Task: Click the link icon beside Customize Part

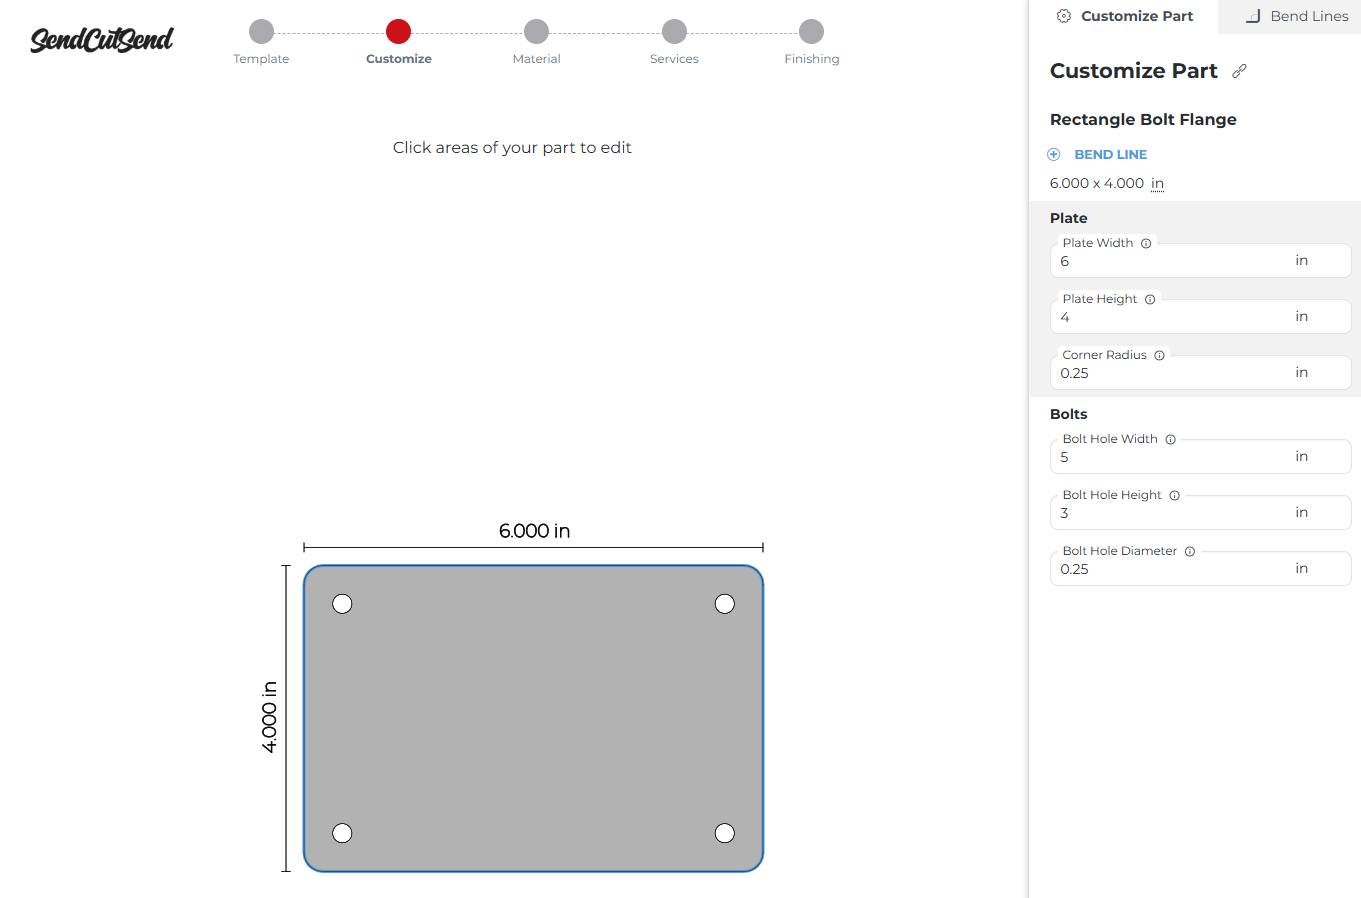Action: click(x=1239, y=71)
